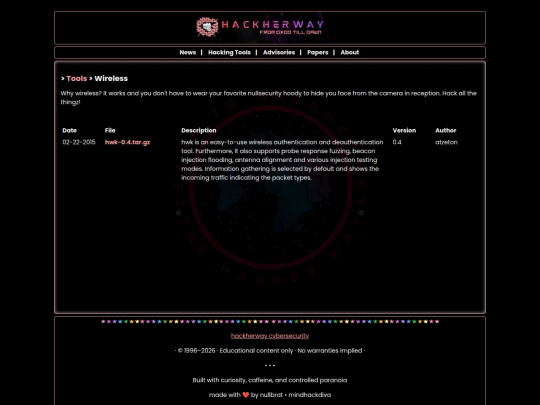Click the 'Built with curiosity, caffeine' line

coord(270,380)
